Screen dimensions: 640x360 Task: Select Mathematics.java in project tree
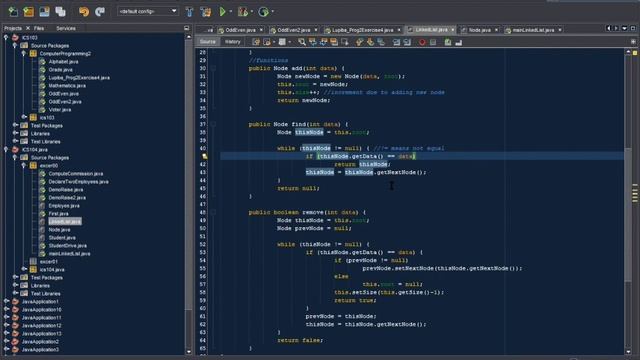[x=67, y=86]
